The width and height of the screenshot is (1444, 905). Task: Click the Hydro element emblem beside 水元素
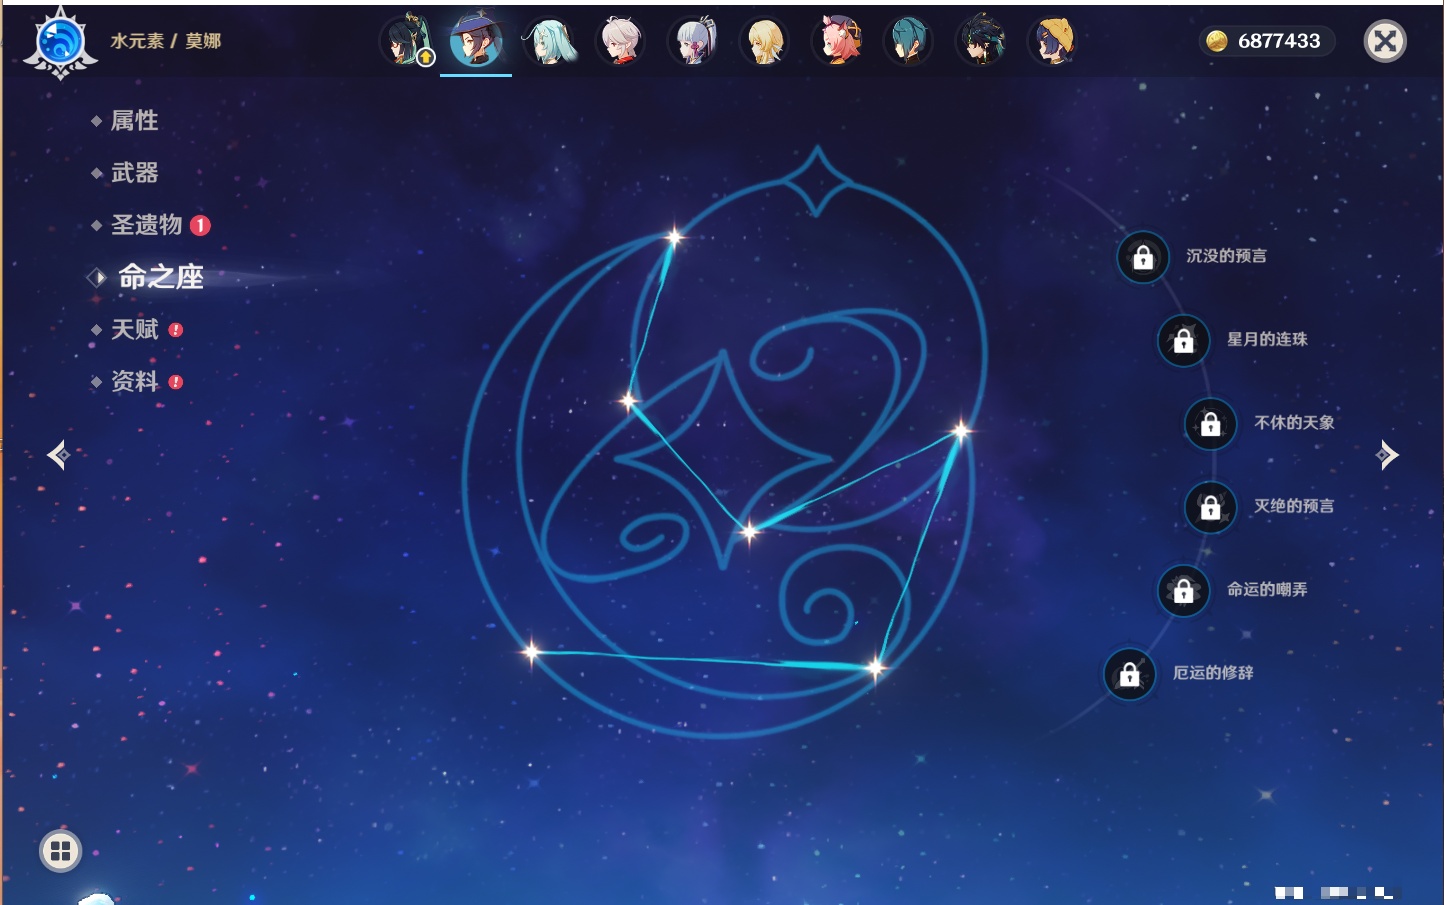coord(60,43)
